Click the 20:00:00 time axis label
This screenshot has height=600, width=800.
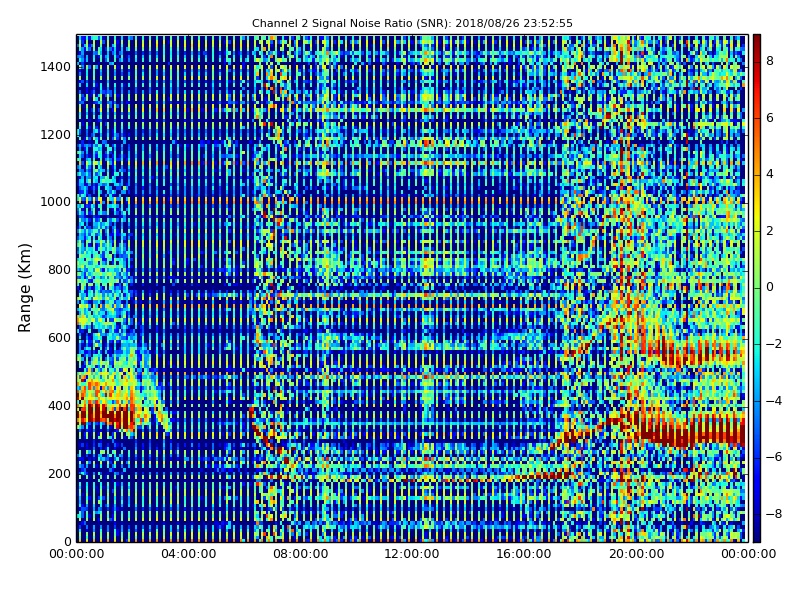[636, 554]
